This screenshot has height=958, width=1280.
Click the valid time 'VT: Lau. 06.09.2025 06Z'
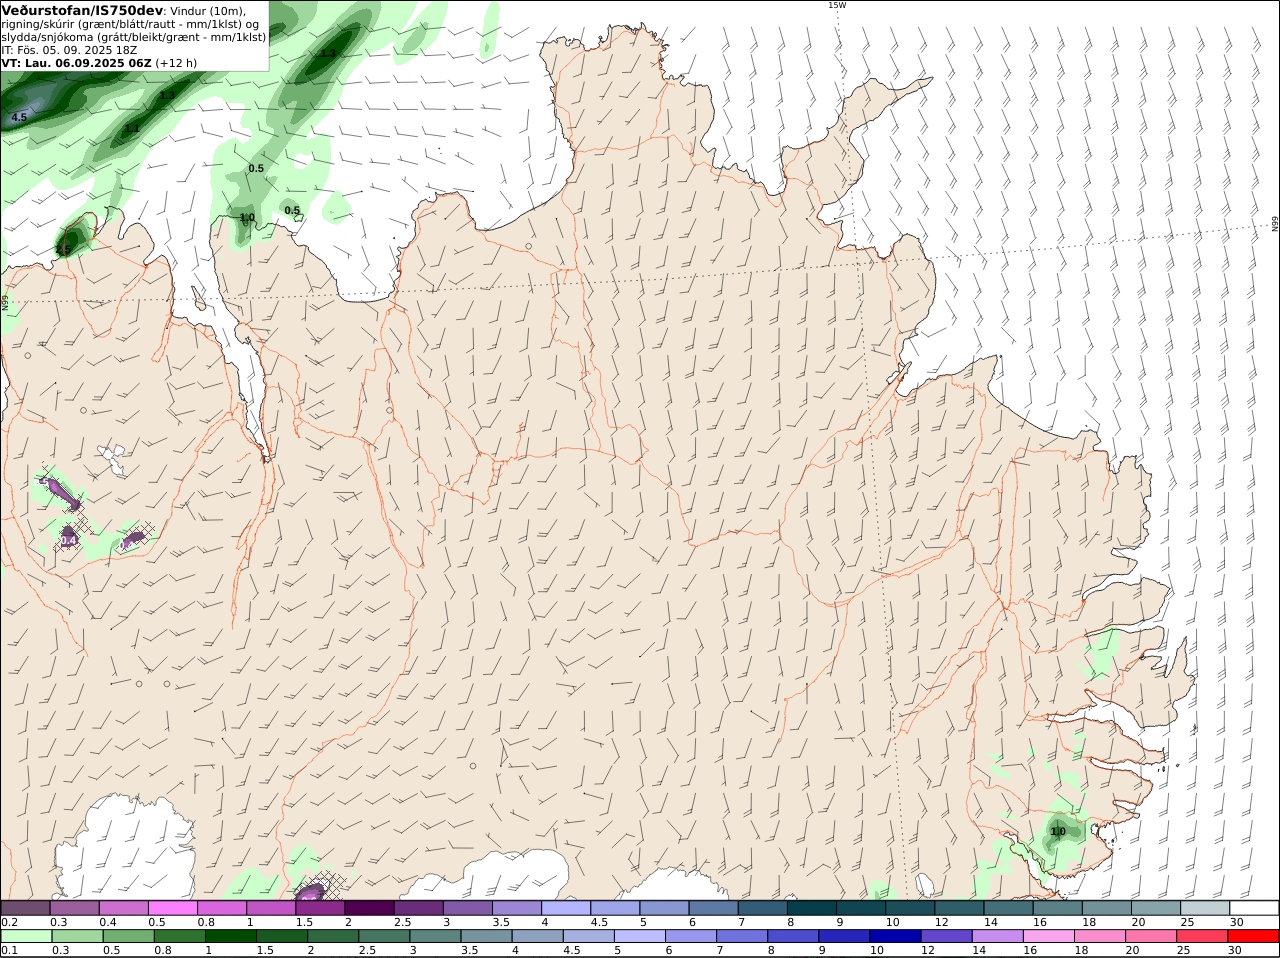[x=76, y=62]
